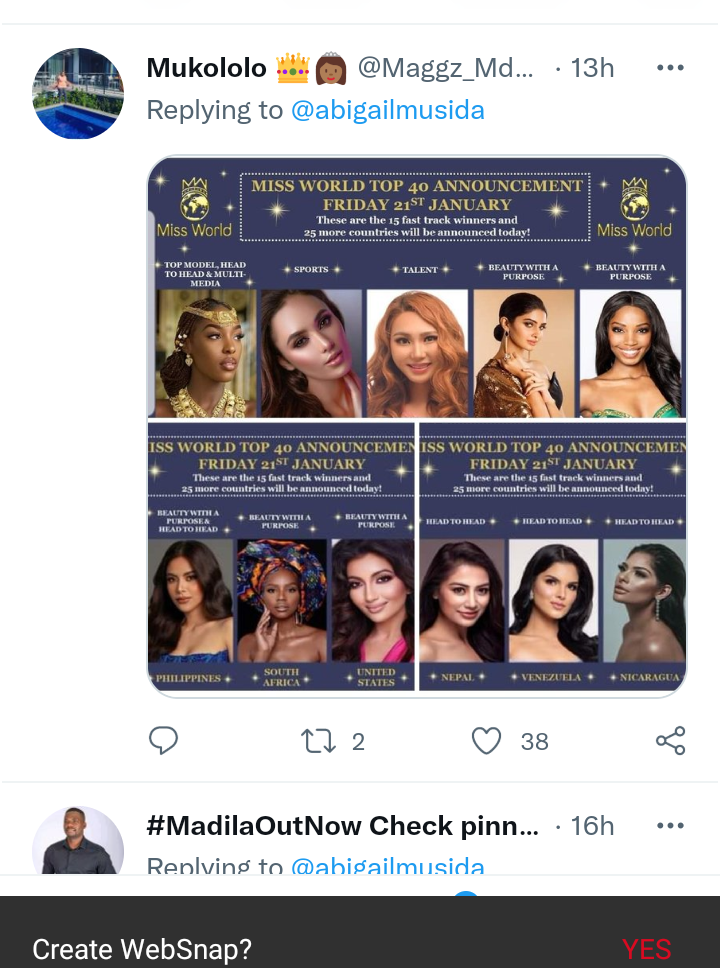
Task: Tap the @Maggz_Md... username handle
Action: (445, 67)
